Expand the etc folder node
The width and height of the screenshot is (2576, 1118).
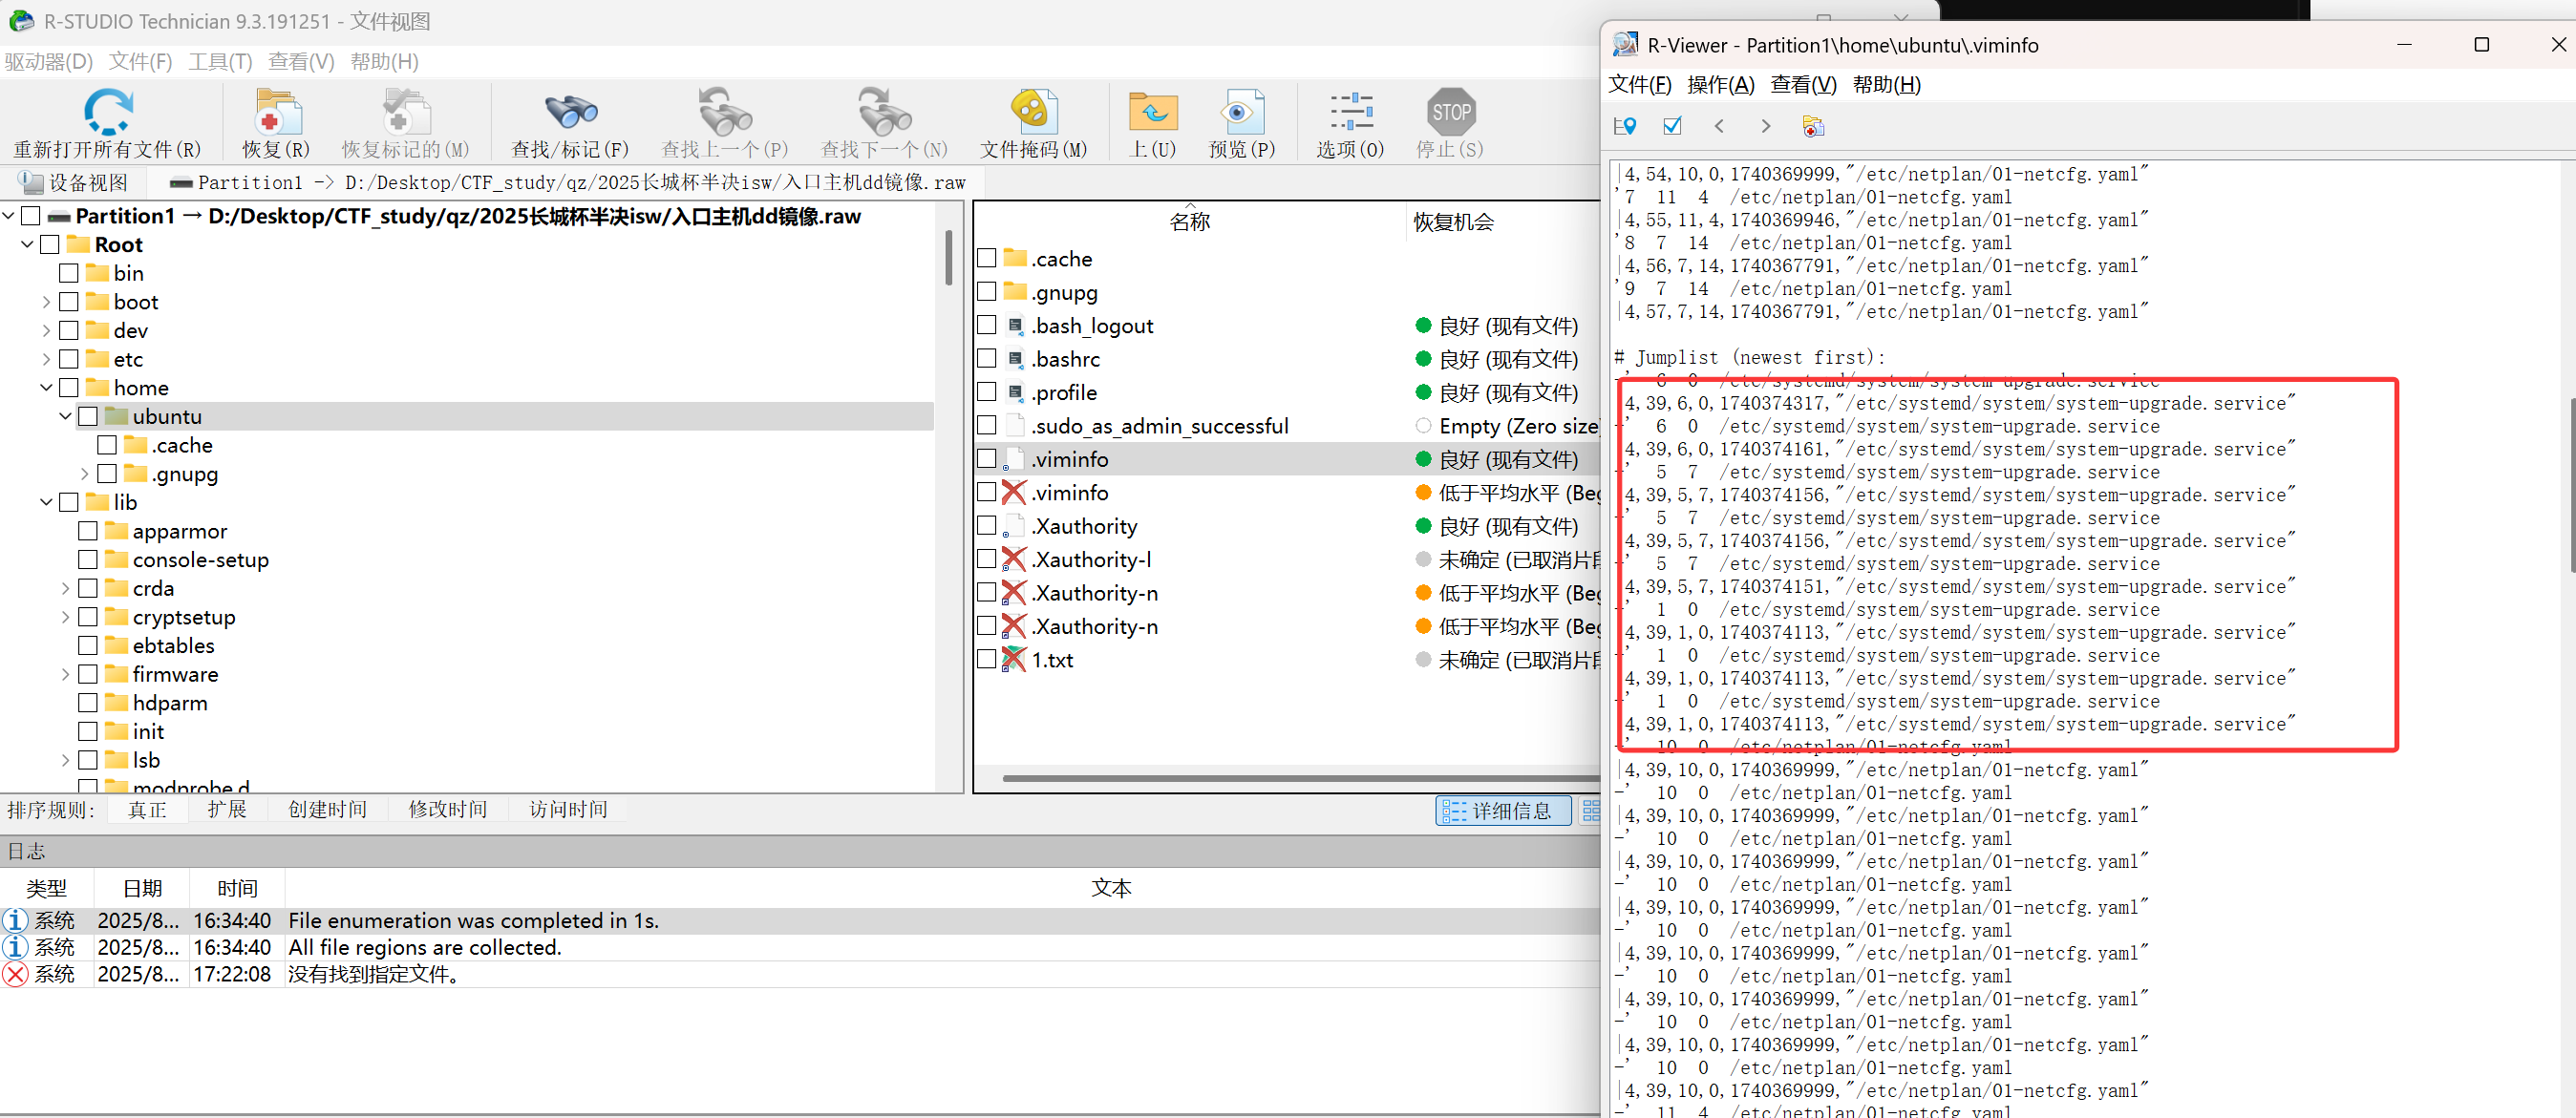pos(47,359)
